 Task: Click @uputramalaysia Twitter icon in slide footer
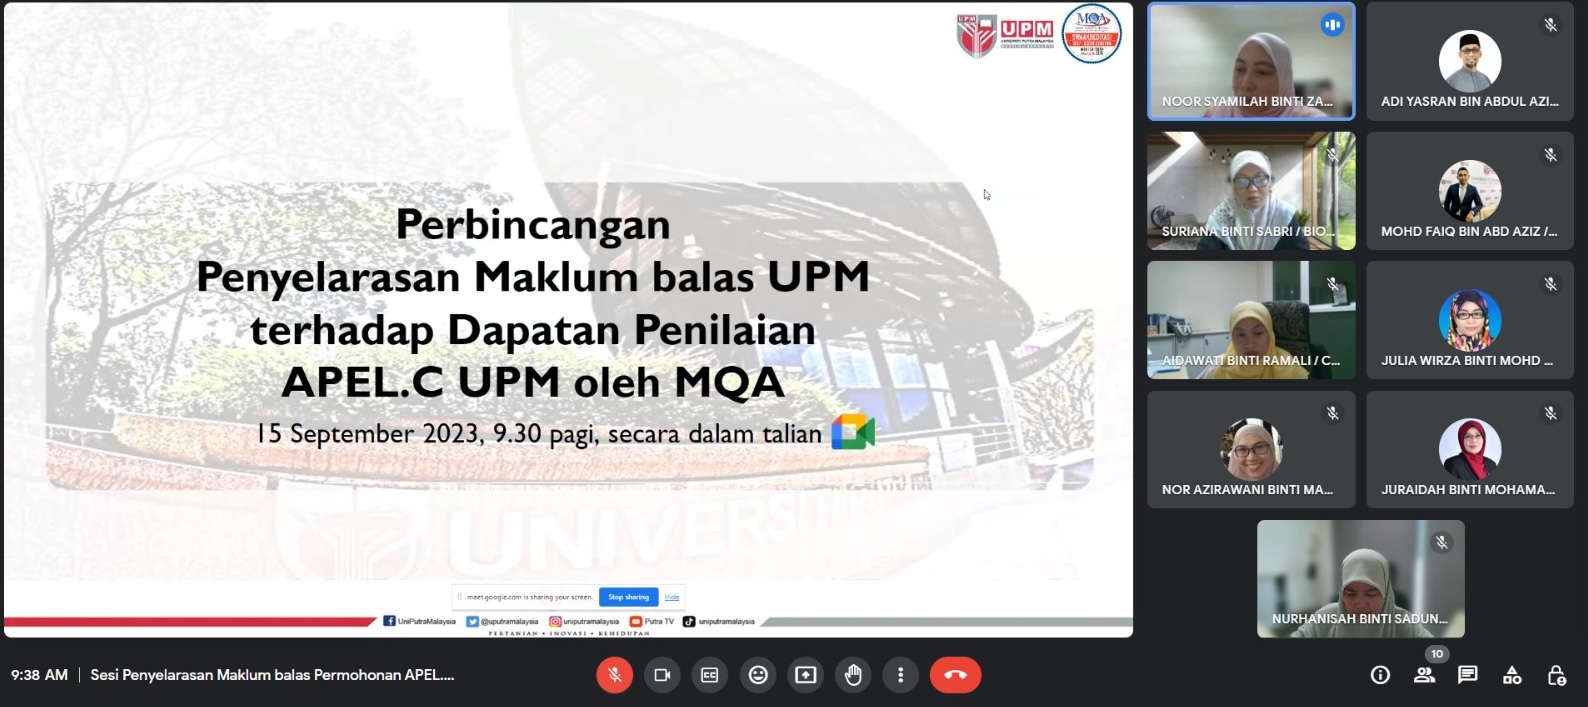coord(472,621)
